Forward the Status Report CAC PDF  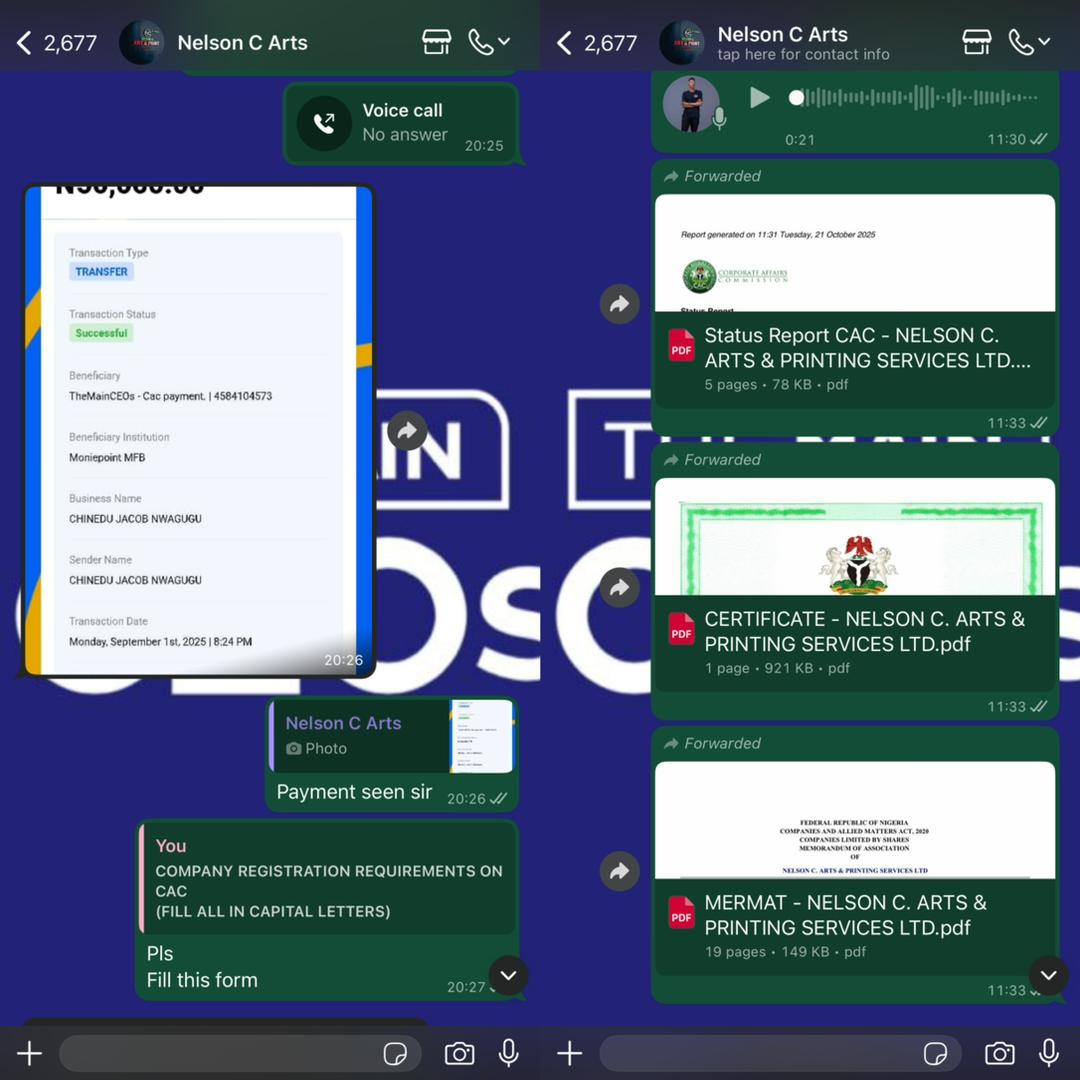tap(619, 304)
